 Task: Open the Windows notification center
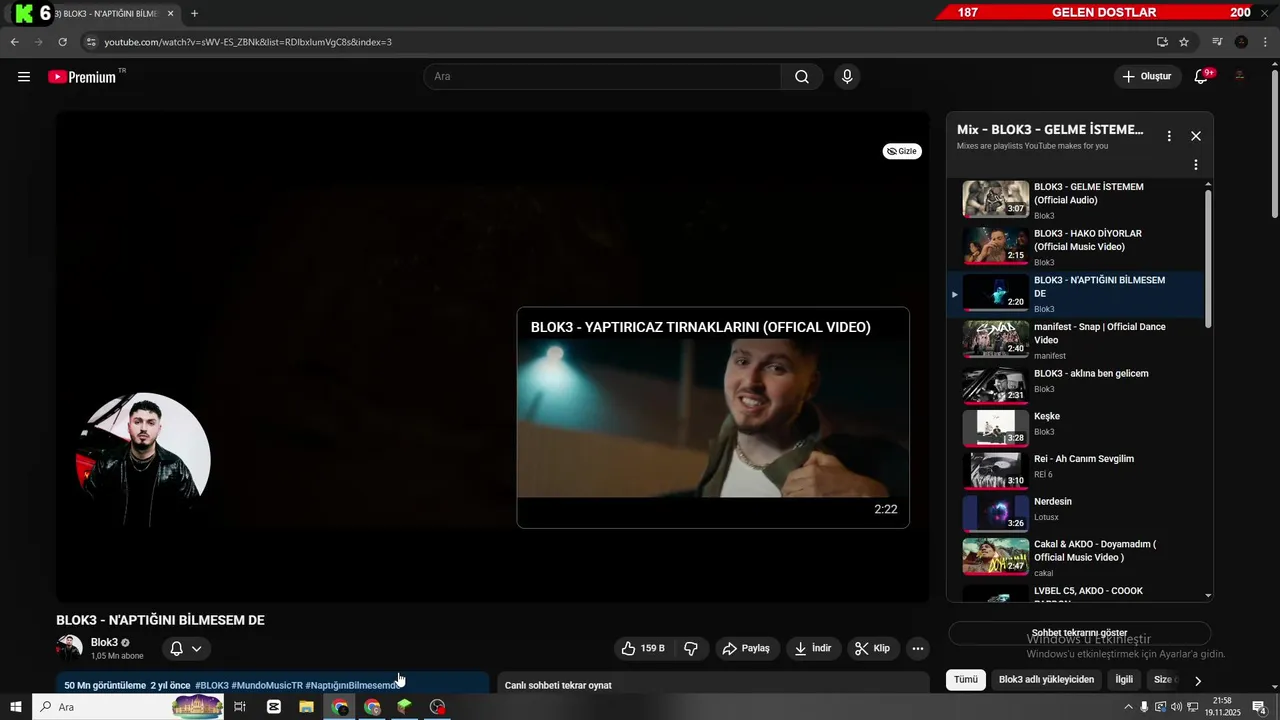click(1260, 707)
